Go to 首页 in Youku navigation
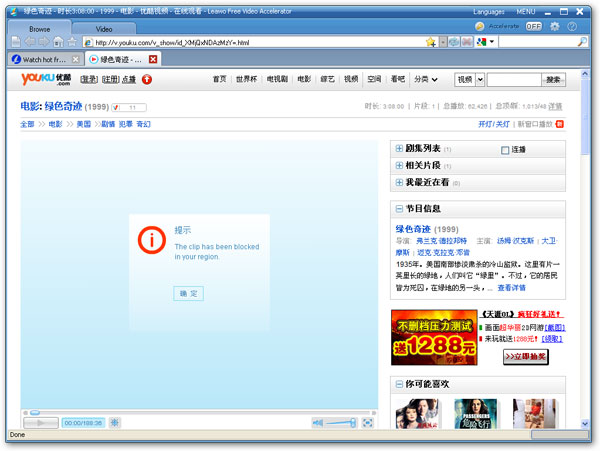 (219, 79)
